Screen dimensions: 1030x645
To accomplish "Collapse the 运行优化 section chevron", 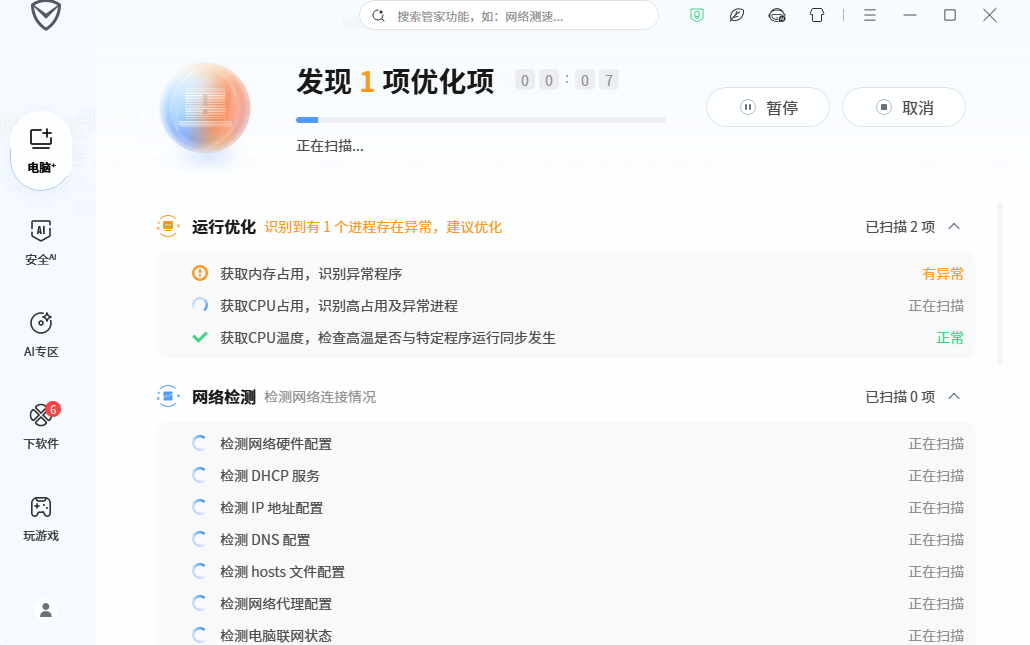I will [954, 227].
